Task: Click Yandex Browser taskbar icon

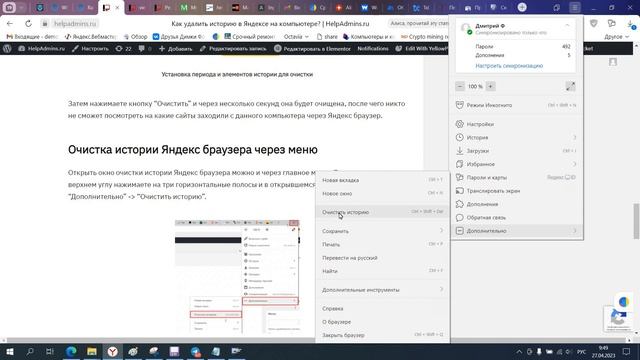Action: pyautogui.click(x=113, y=351)
